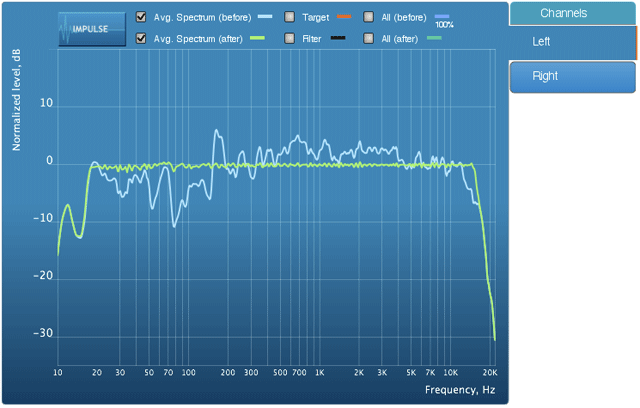Enable the All (before) checkbox

click(368, 17)
